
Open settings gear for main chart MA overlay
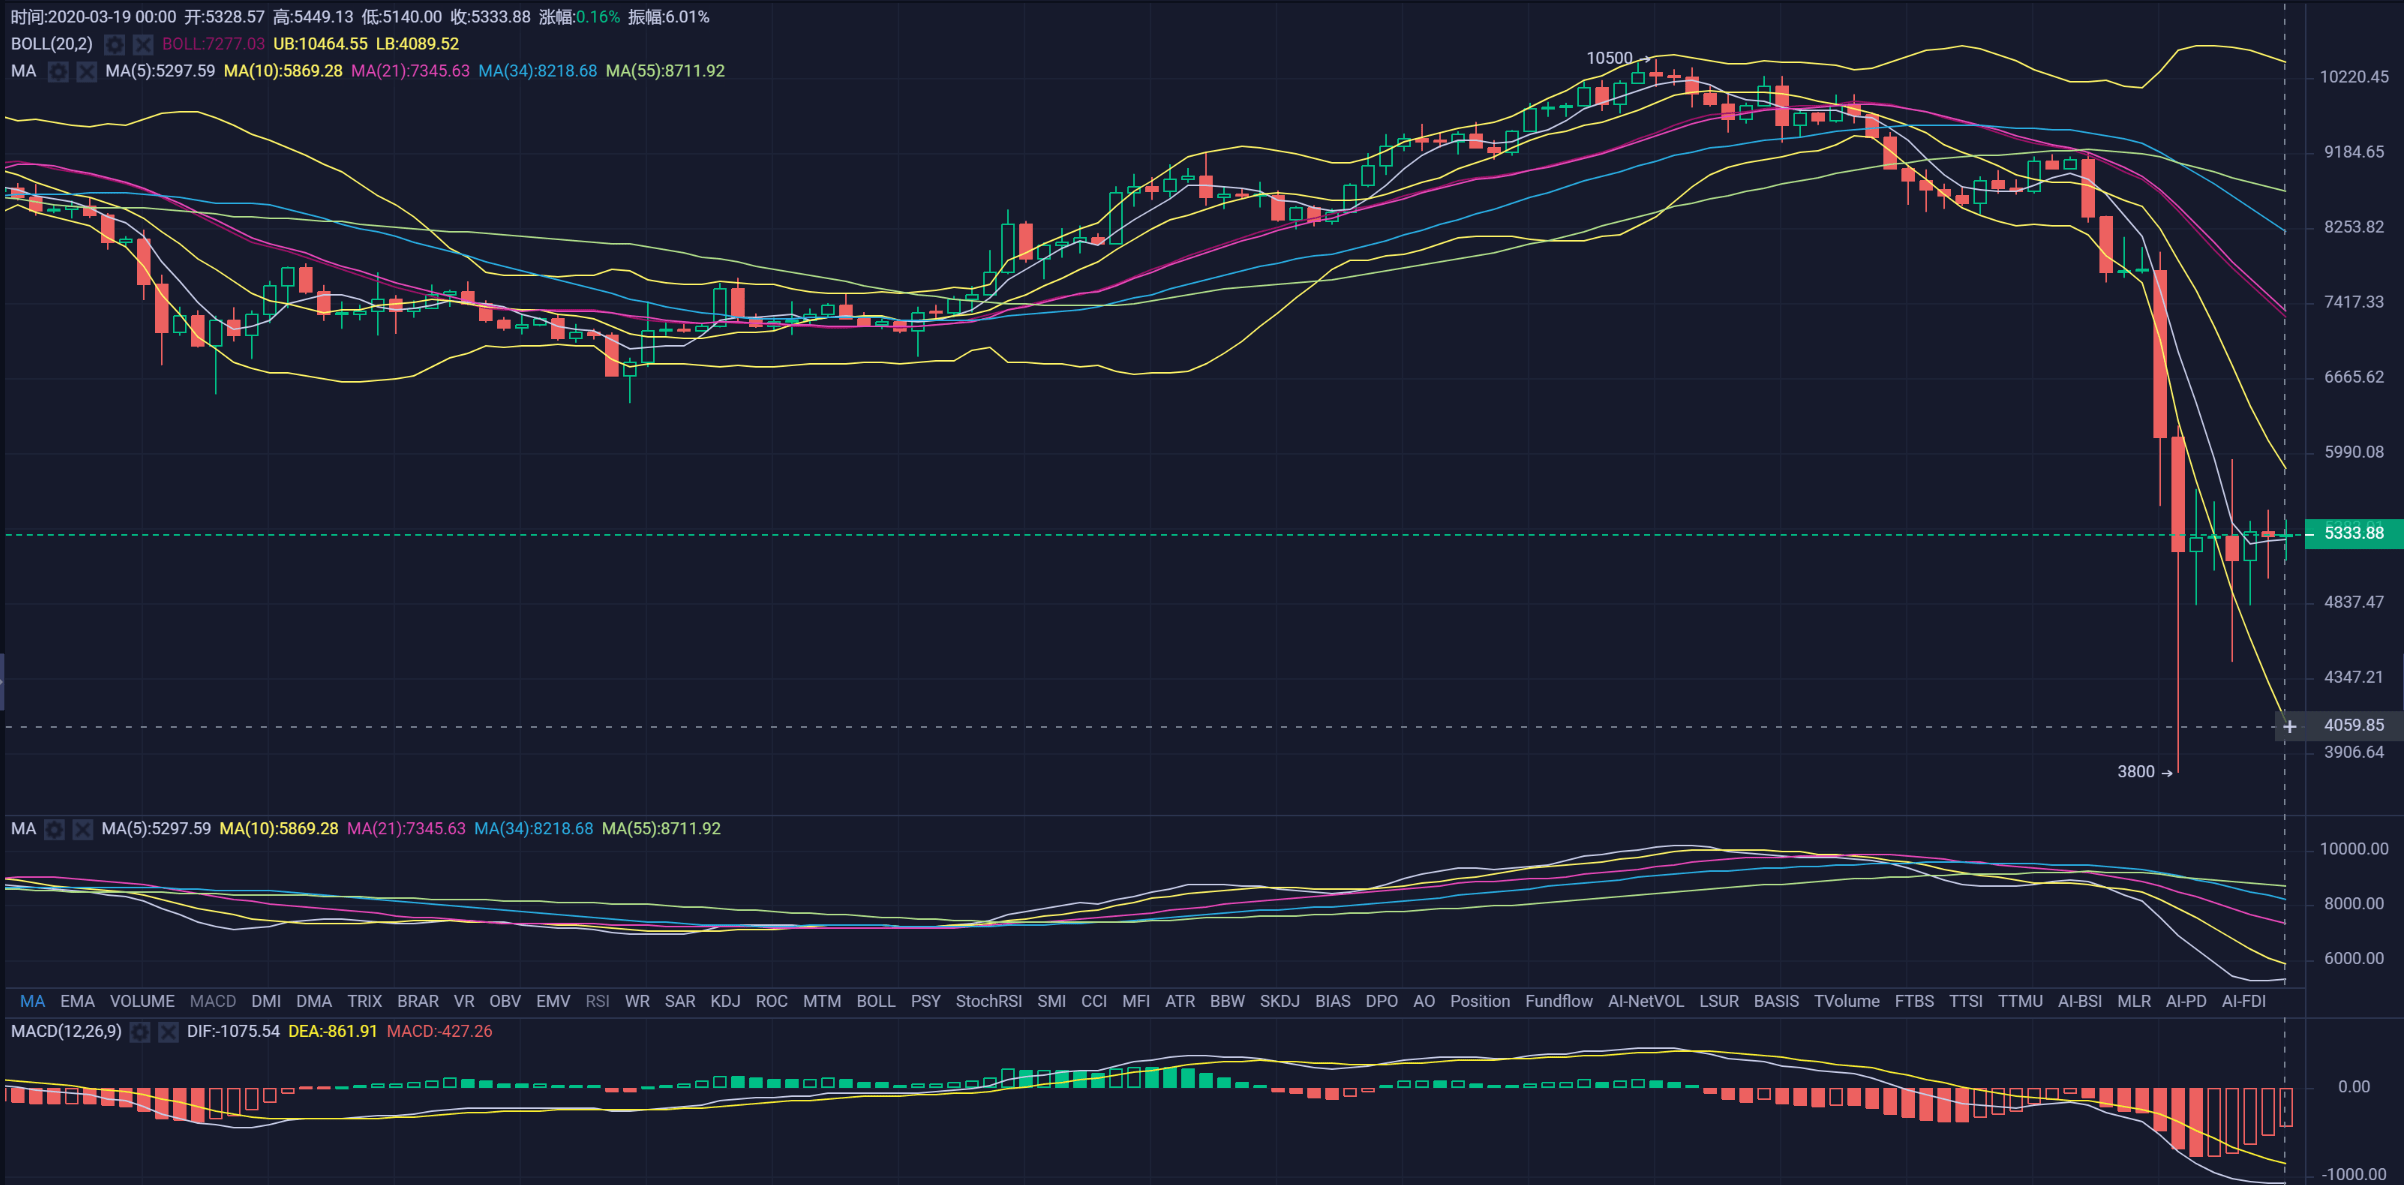pos(59,72)
